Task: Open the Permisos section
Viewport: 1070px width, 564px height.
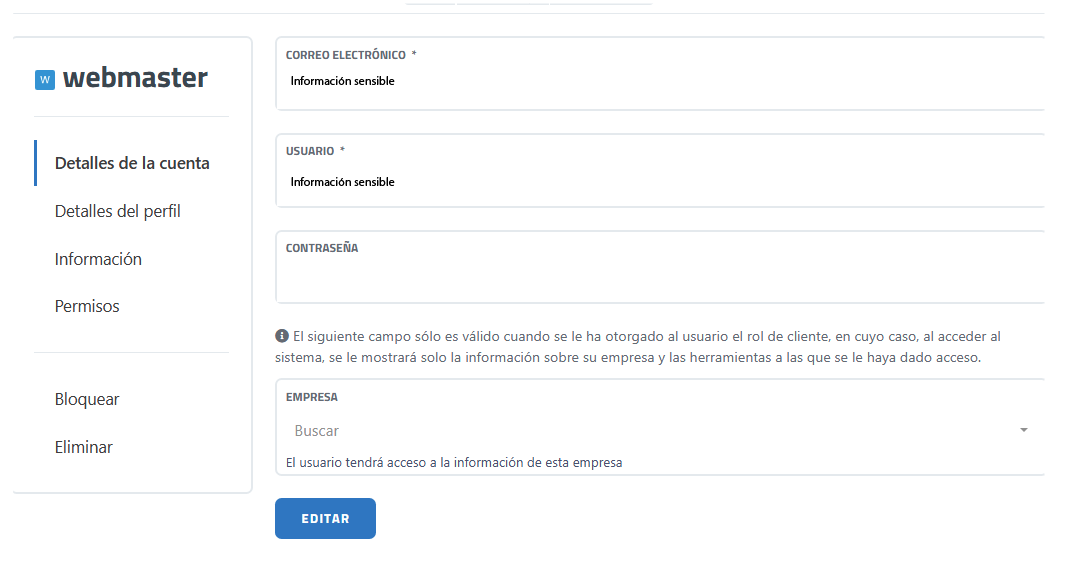Action: pos(87,306)
